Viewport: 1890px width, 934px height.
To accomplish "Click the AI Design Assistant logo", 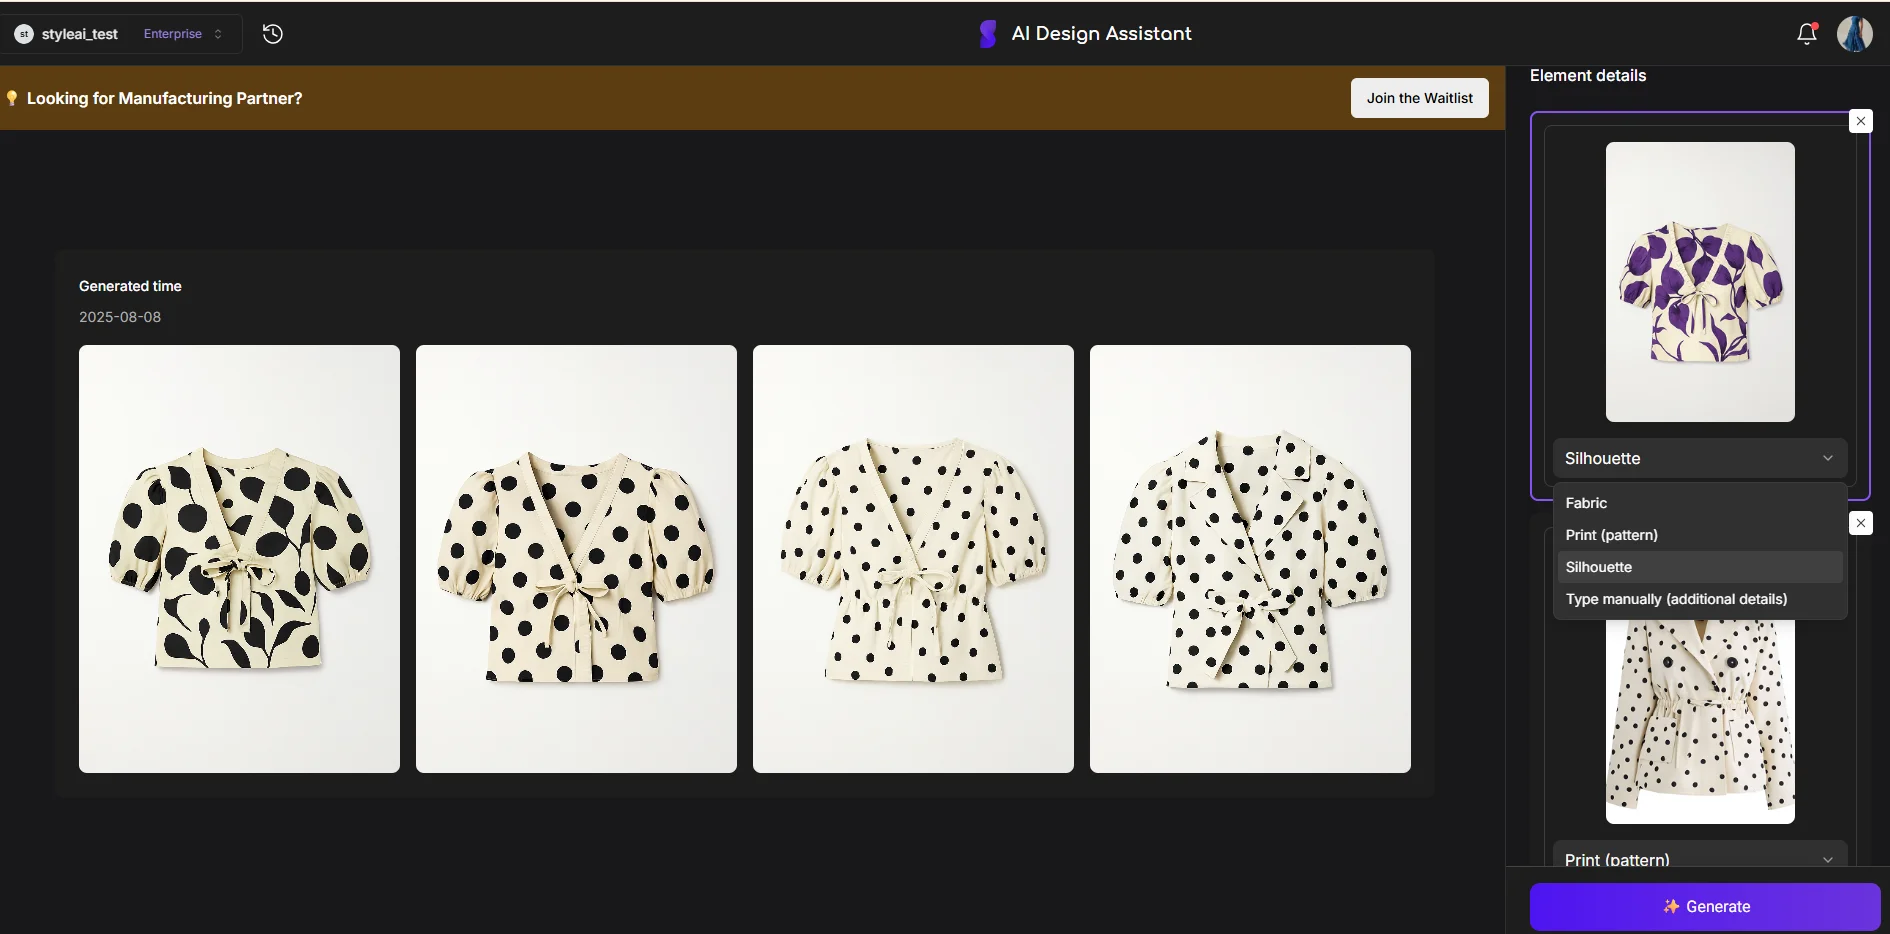I will tap(987, 33).
